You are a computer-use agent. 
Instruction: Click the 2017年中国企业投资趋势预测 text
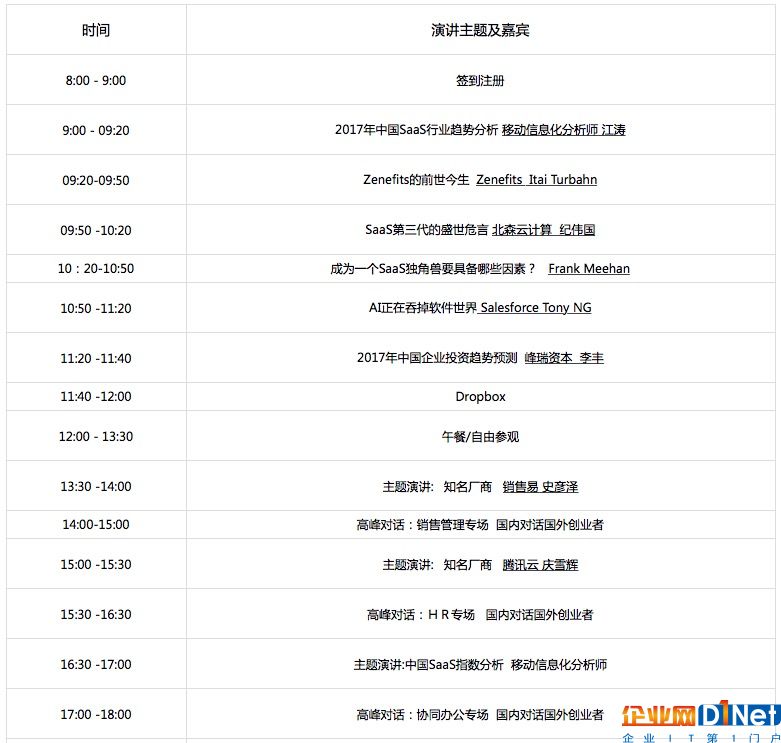437,358
